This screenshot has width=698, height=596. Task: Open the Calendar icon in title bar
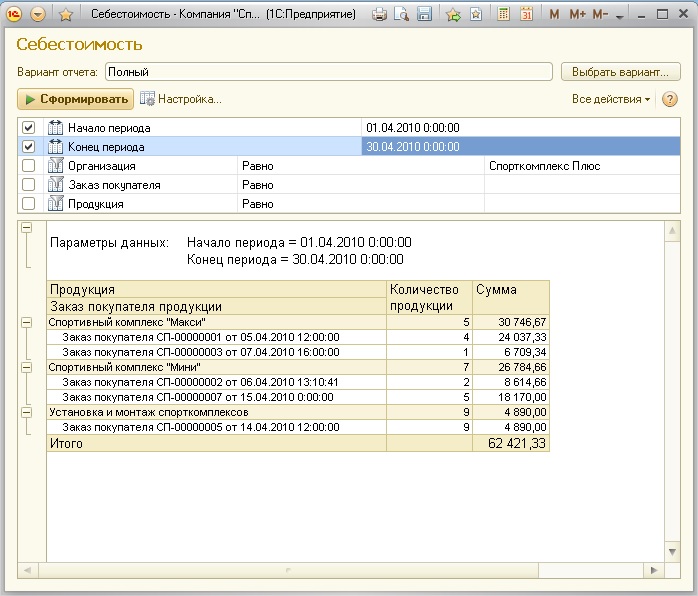point(524,15)
